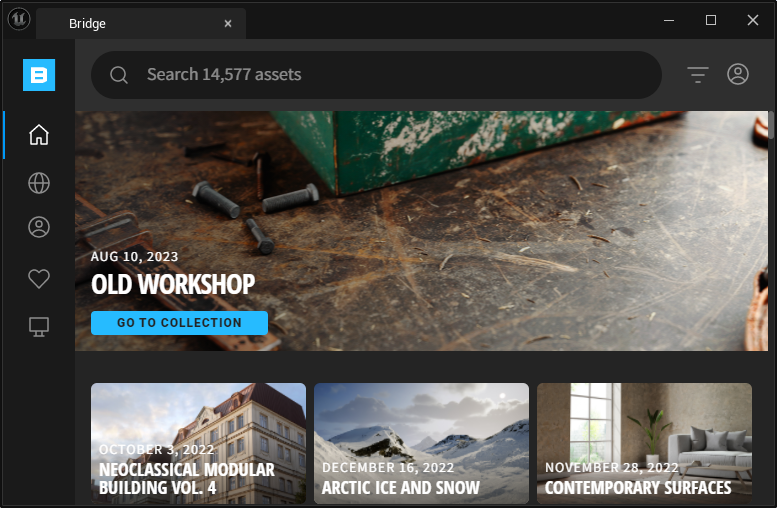Open the filter options icon
This screenshot has width=777, height=508.
(x=697, y=75)
